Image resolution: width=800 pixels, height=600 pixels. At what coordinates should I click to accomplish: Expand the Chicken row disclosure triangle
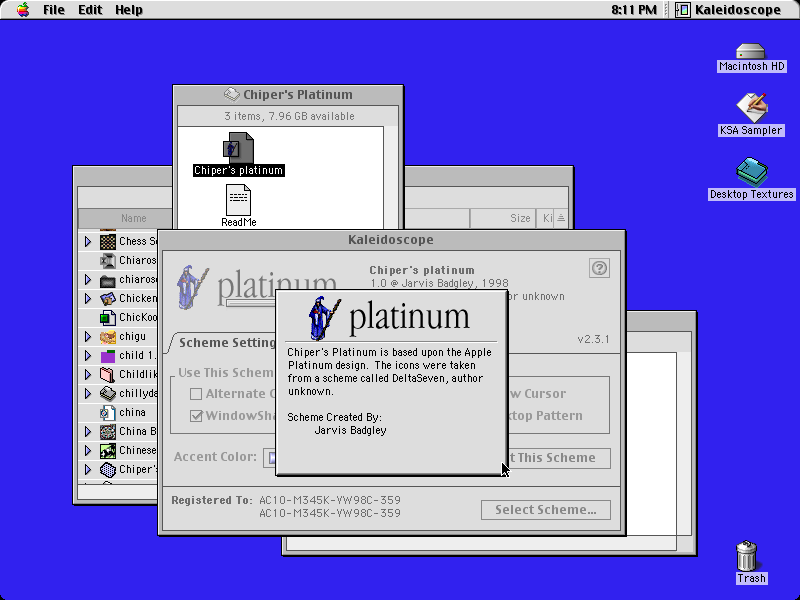(88, 298)
